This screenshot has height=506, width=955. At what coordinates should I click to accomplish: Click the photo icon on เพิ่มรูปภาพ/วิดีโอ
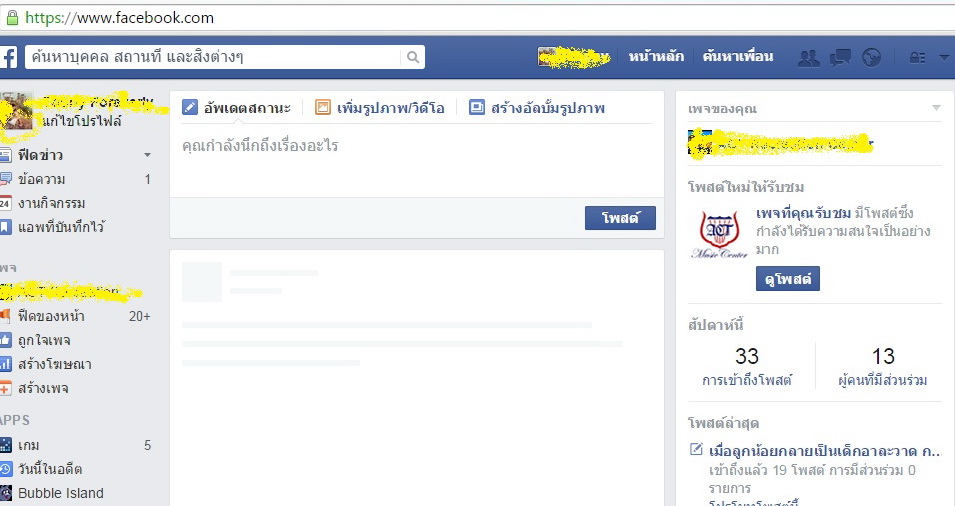[x=322, y=108]
